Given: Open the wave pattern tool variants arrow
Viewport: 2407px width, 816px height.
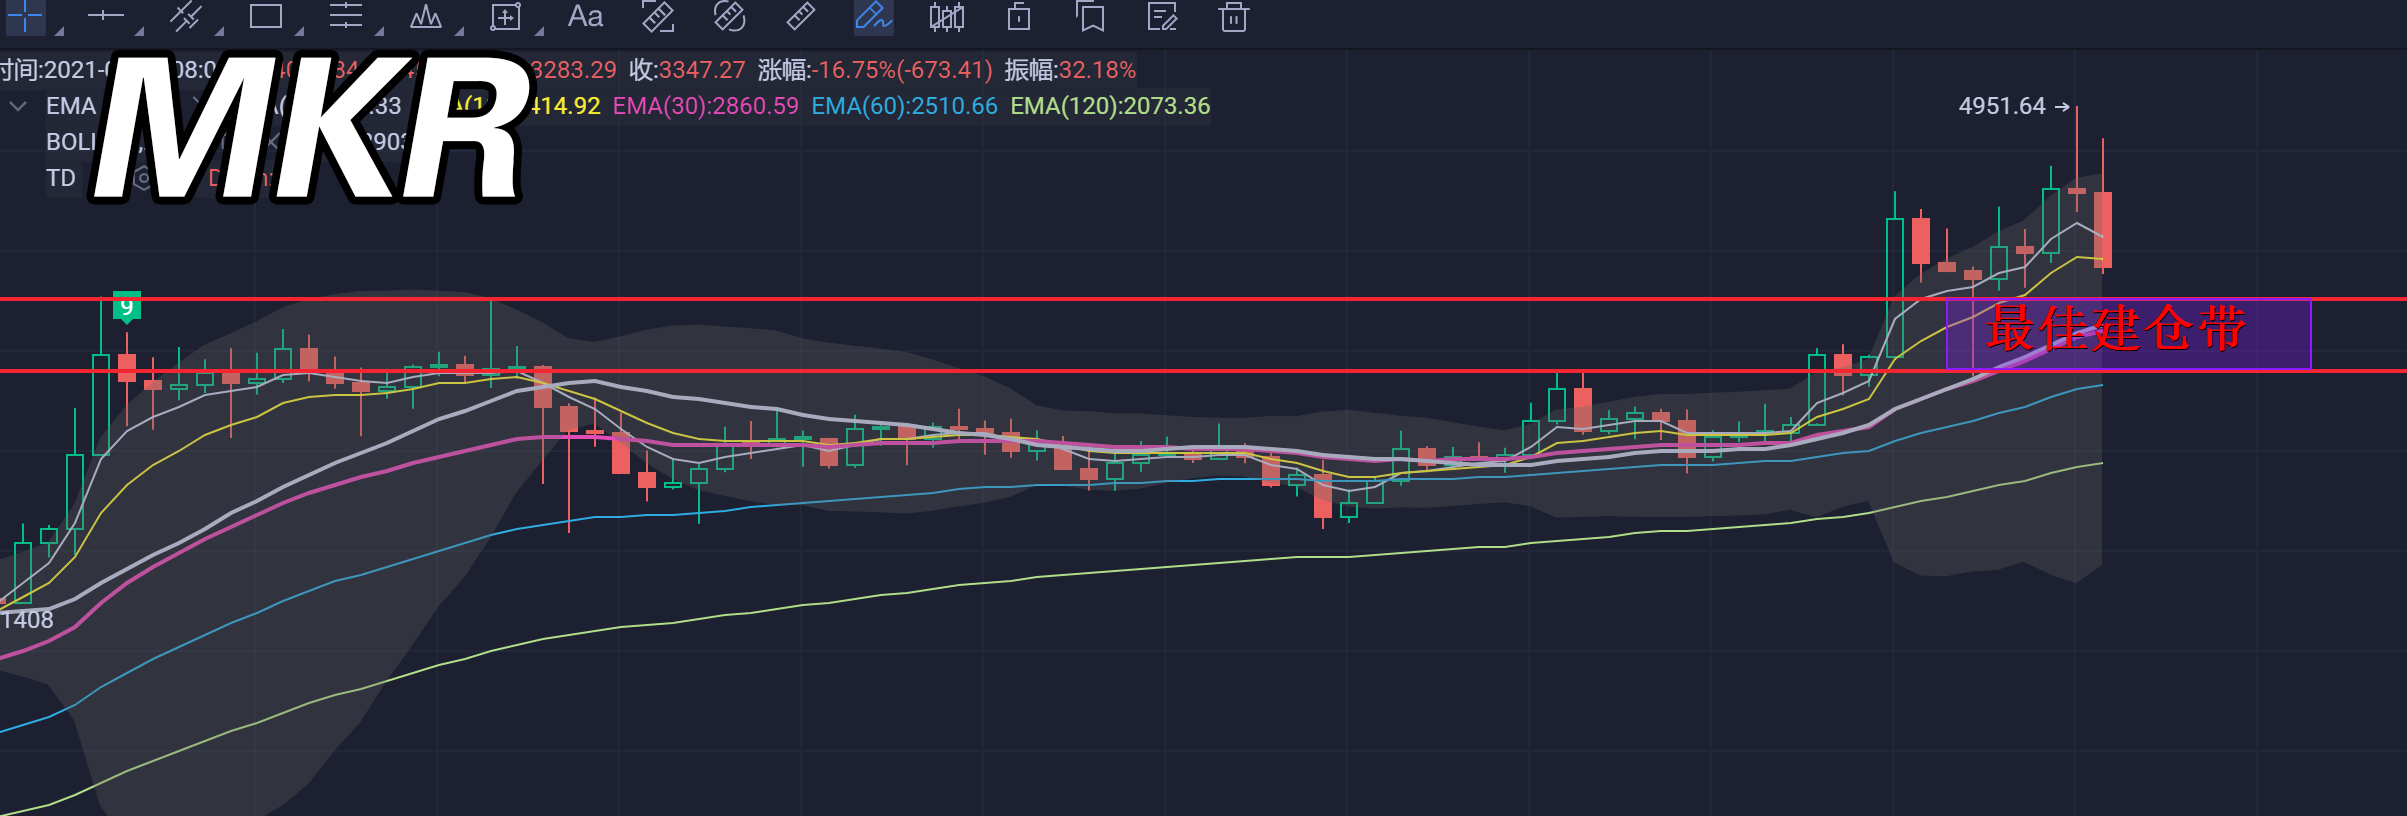Looking at the screenshot, I should point(459,31).
